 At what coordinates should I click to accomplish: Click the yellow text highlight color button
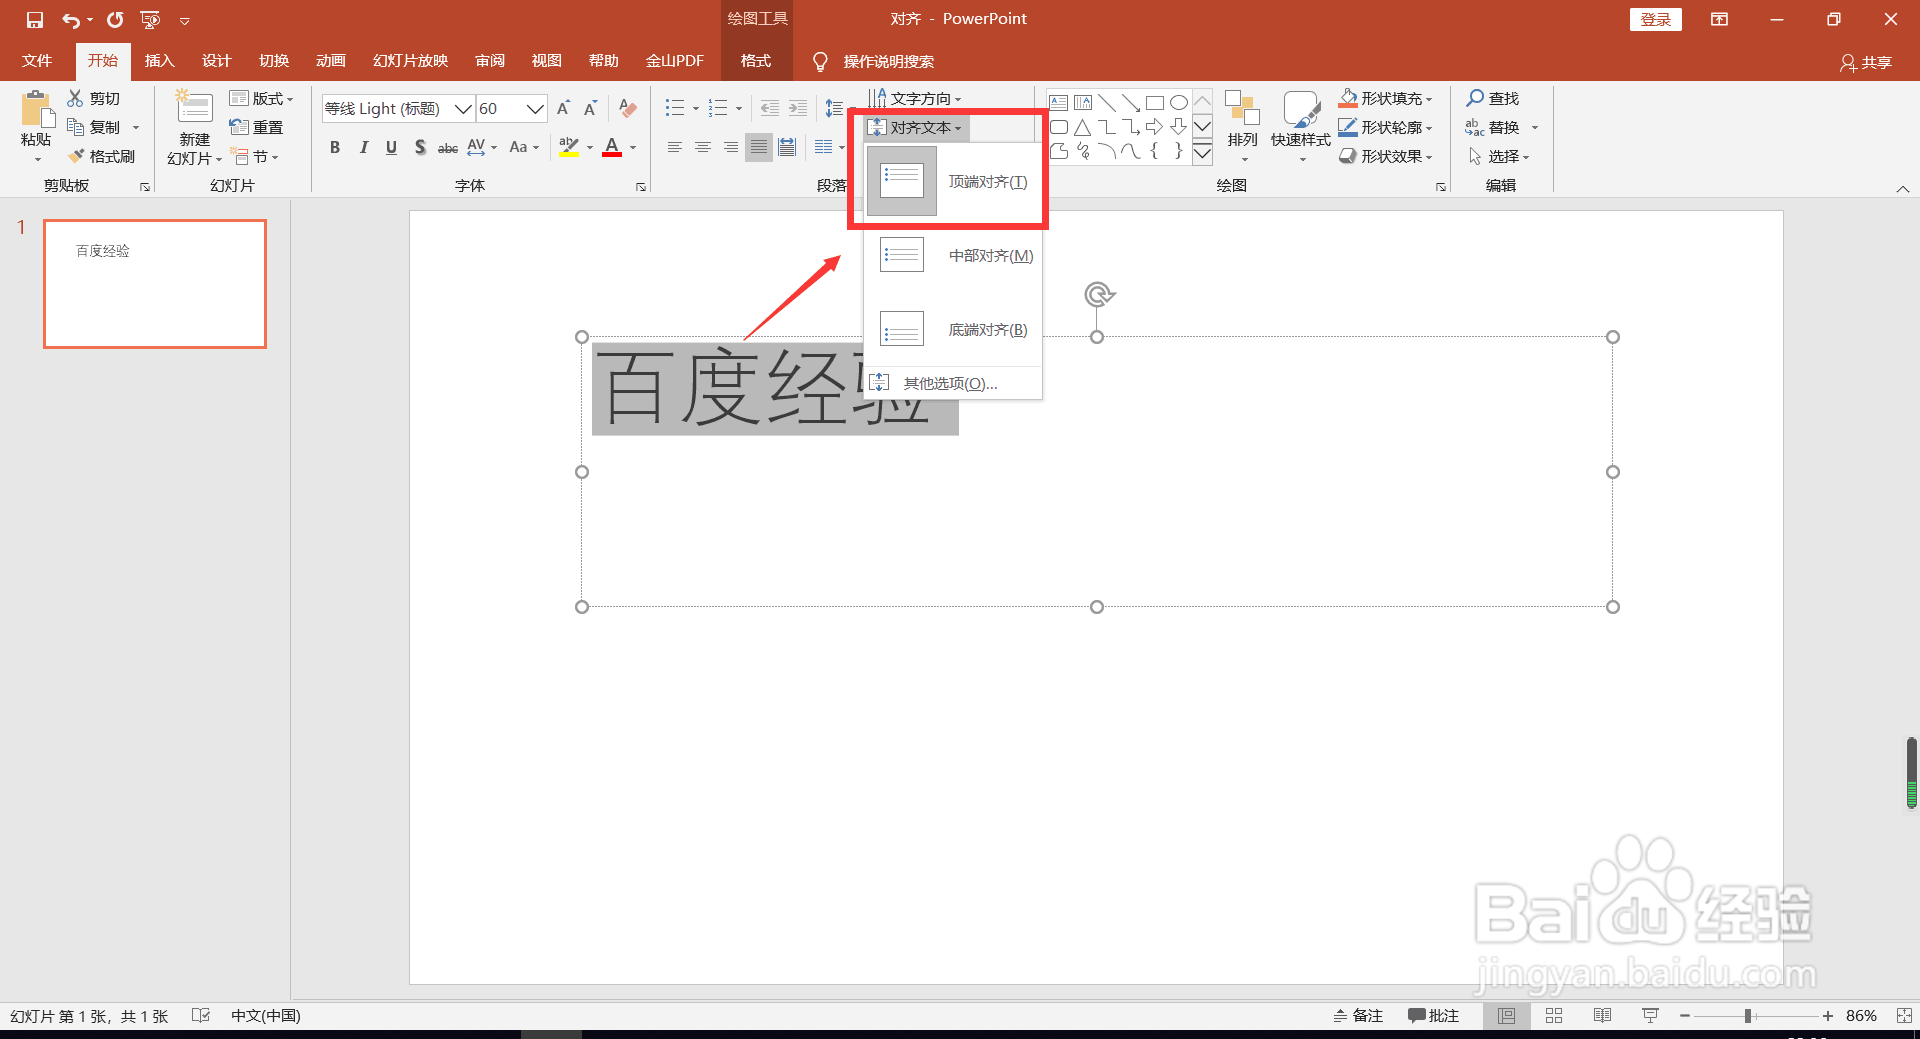569,148
